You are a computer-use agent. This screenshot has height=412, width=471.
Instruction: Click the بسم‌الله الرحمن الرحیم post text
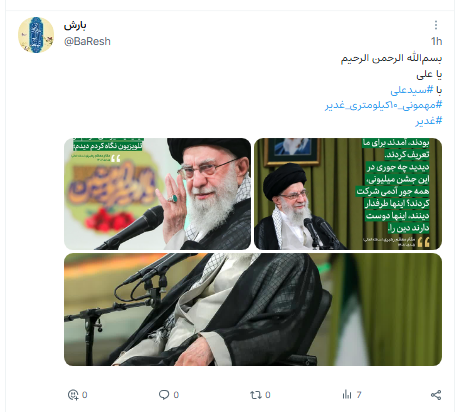(391, 58)
